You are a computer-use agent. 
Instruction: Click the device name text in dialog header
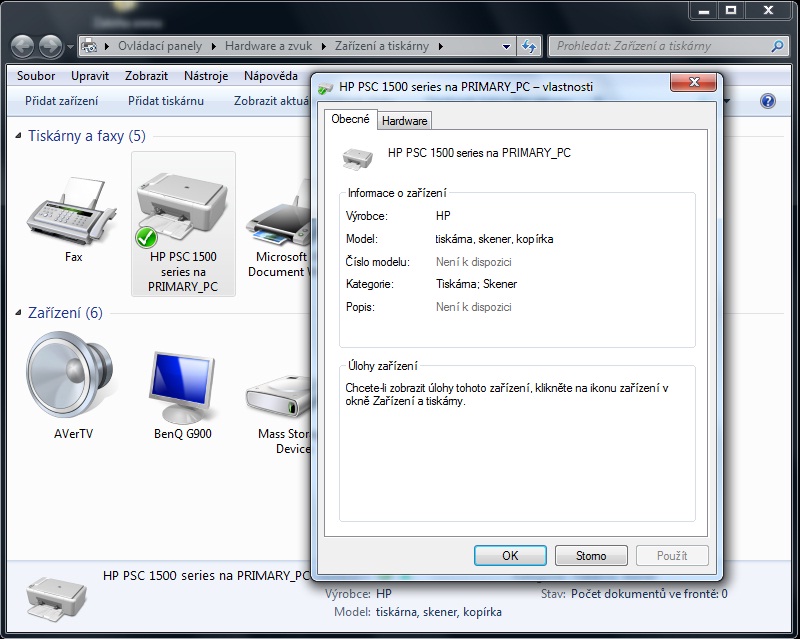click(479, 153)
